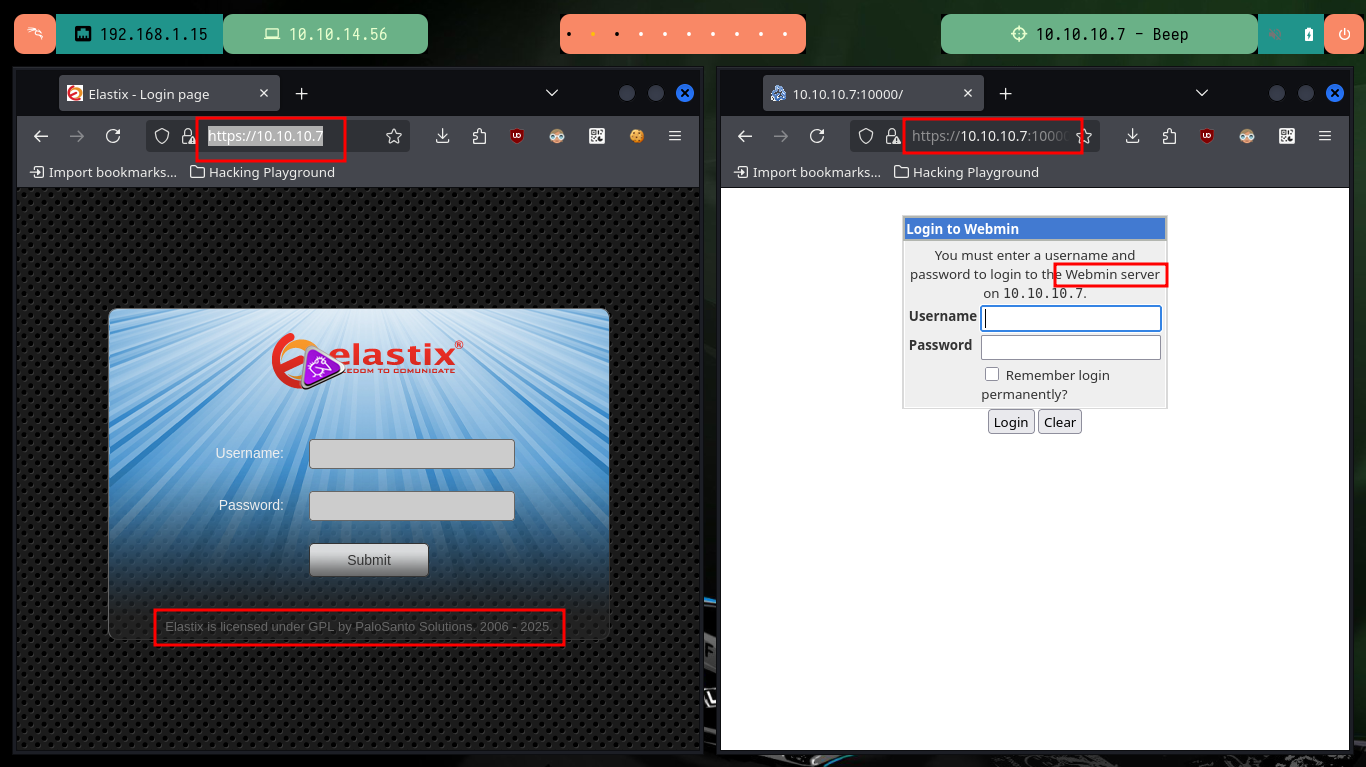Click the Kali dragon launcher icon
Image resolution: width=1366 pixels, height=767 pixels.
click(x=35, y=34)
